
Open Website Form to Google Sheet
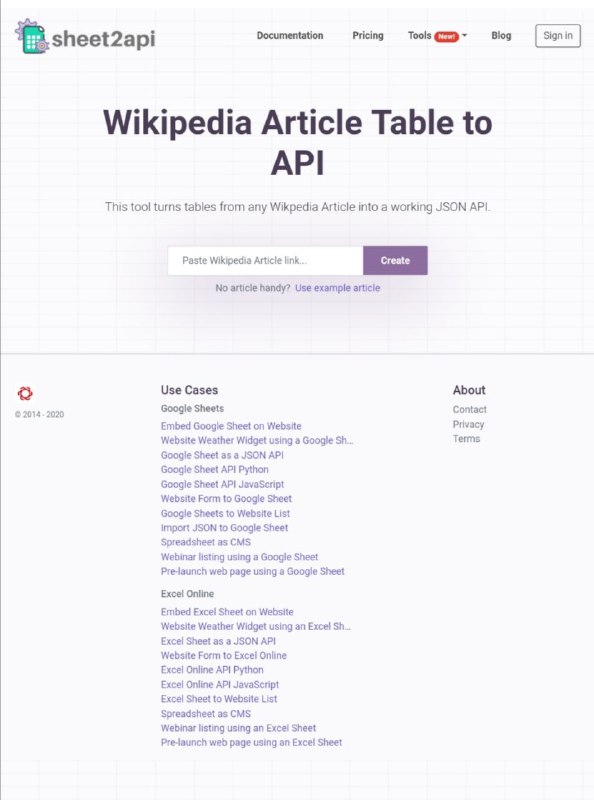(x=227, y=498)
